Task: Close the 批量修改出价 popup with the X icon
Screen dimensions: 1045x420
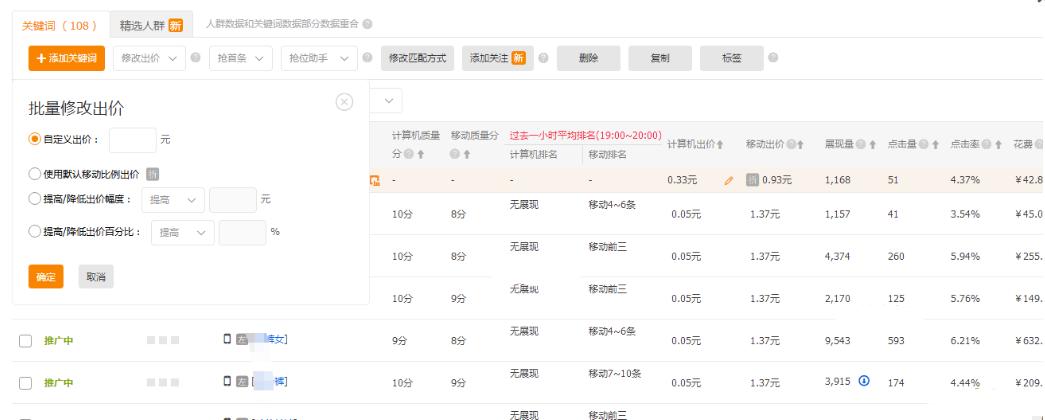Action: 344,102
